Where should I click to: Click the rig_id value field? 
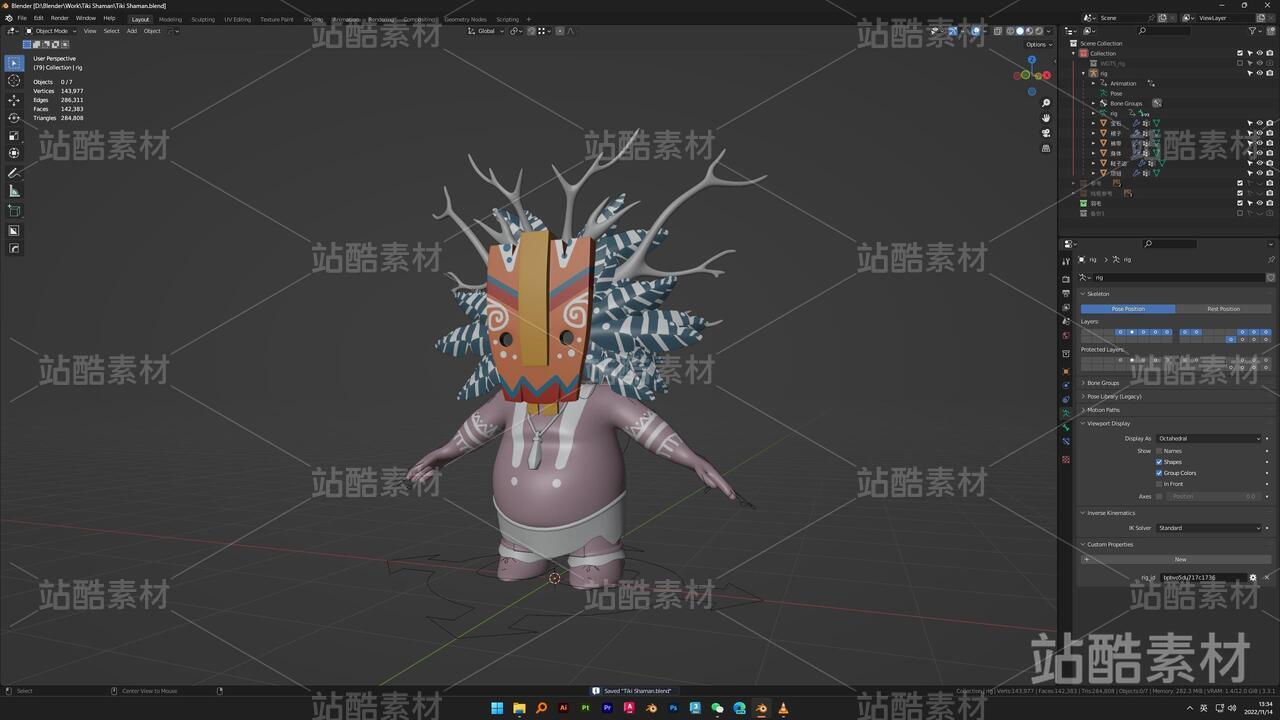point(1203,577)
